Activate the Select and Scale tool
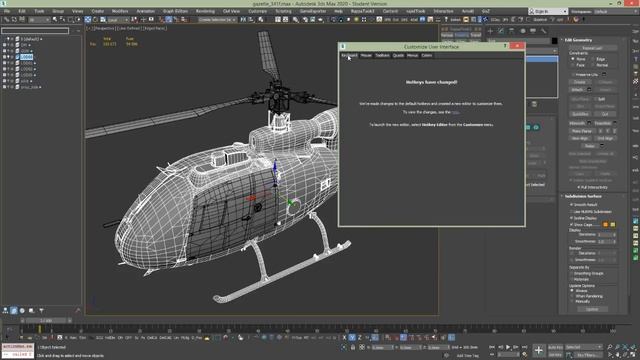This screenshot has height=360, width=640. (x=102, y=20)
